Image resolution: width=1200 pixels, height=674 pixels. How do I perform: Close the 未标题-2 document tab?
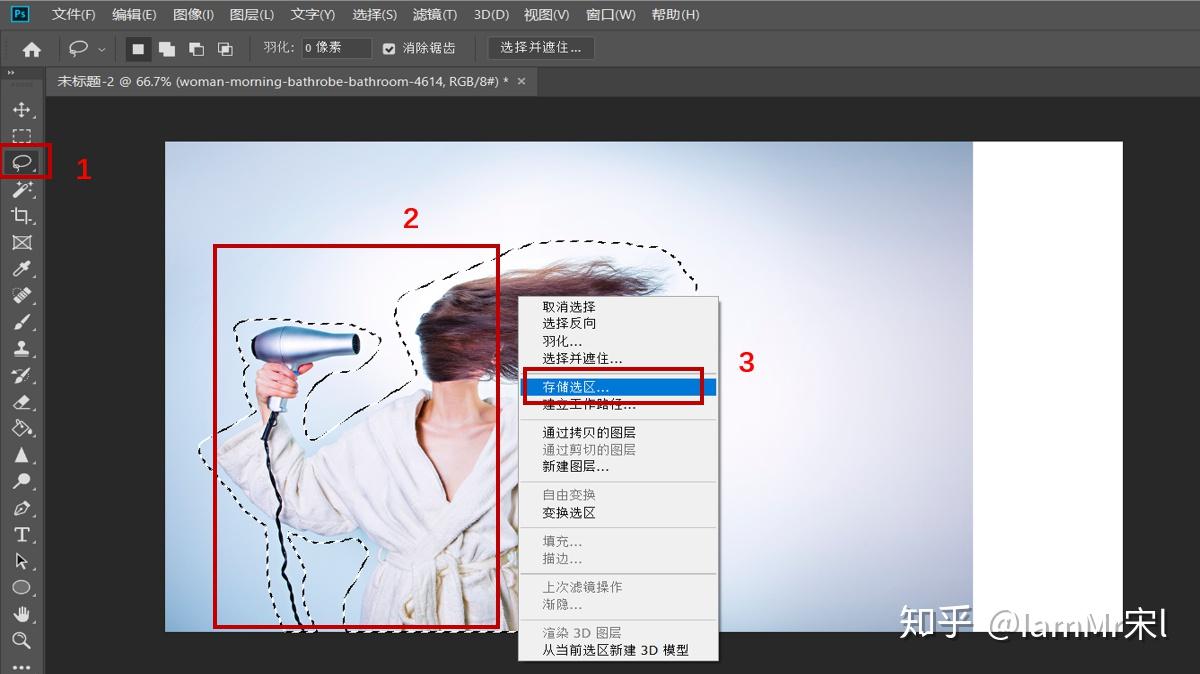point(521,82)
